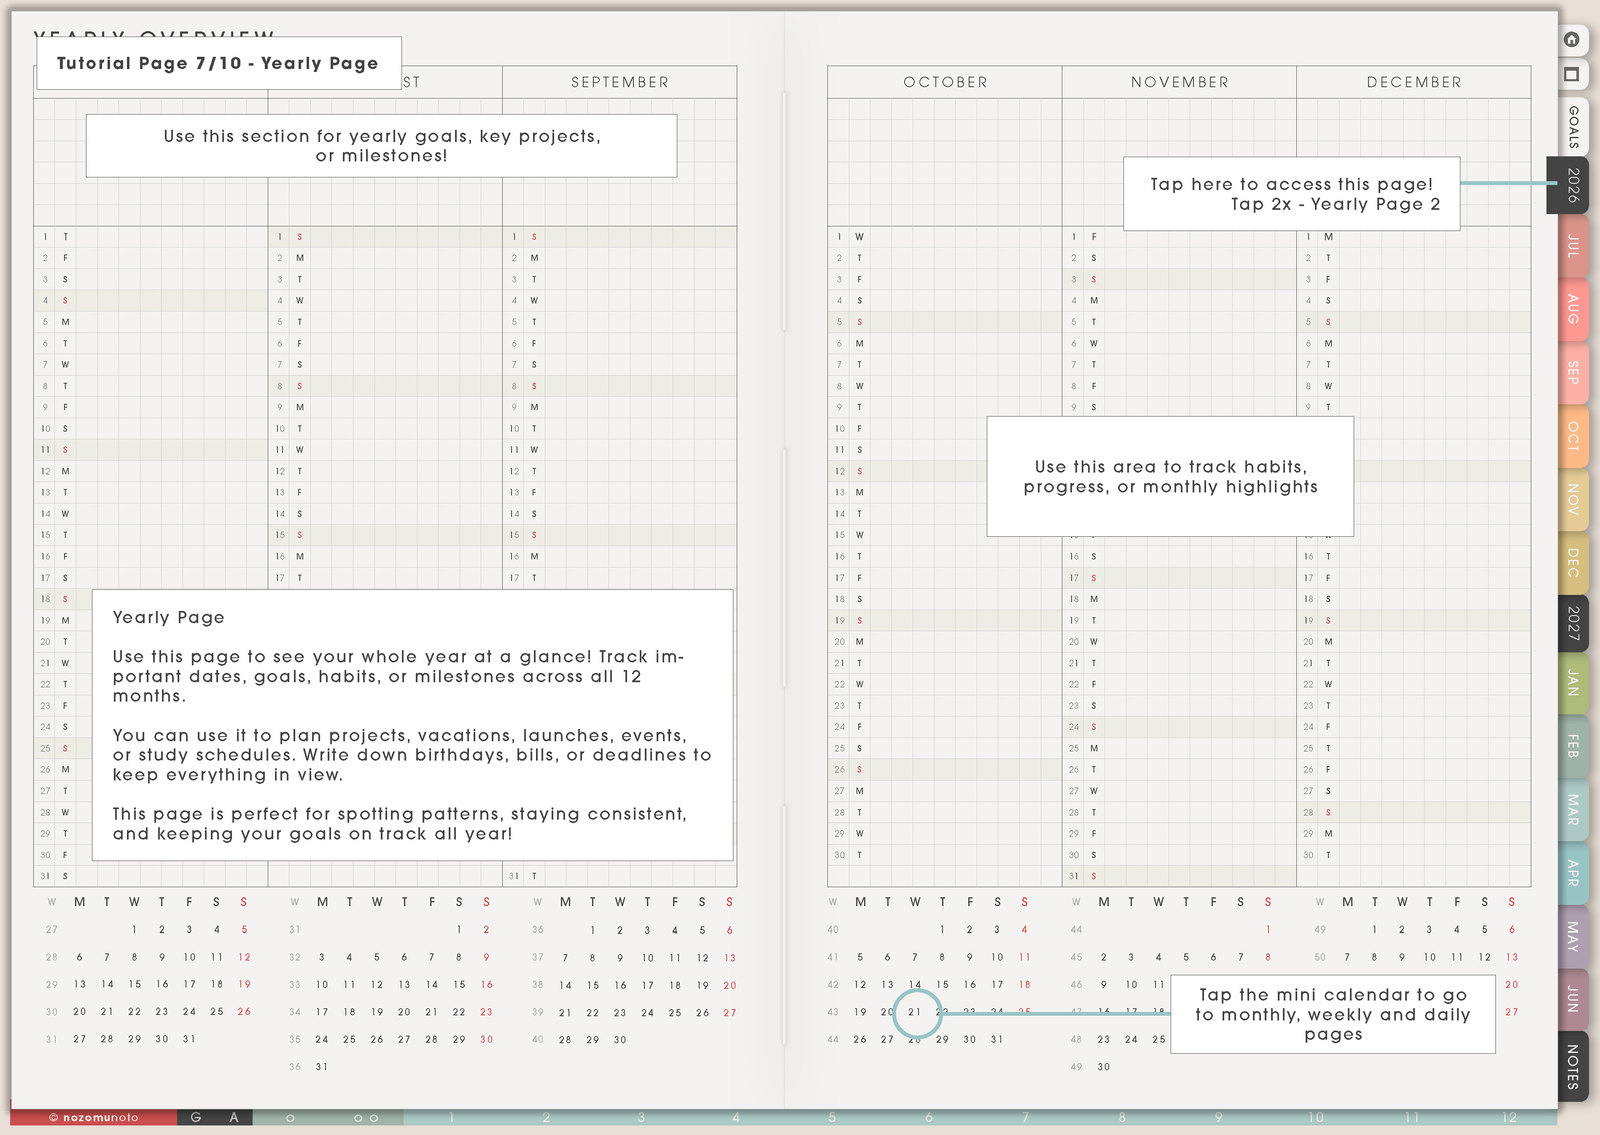This screenshot has height=1135, width=1600.
Task: Select July 4 row in yearly list
Action: (x=151, y=300)
